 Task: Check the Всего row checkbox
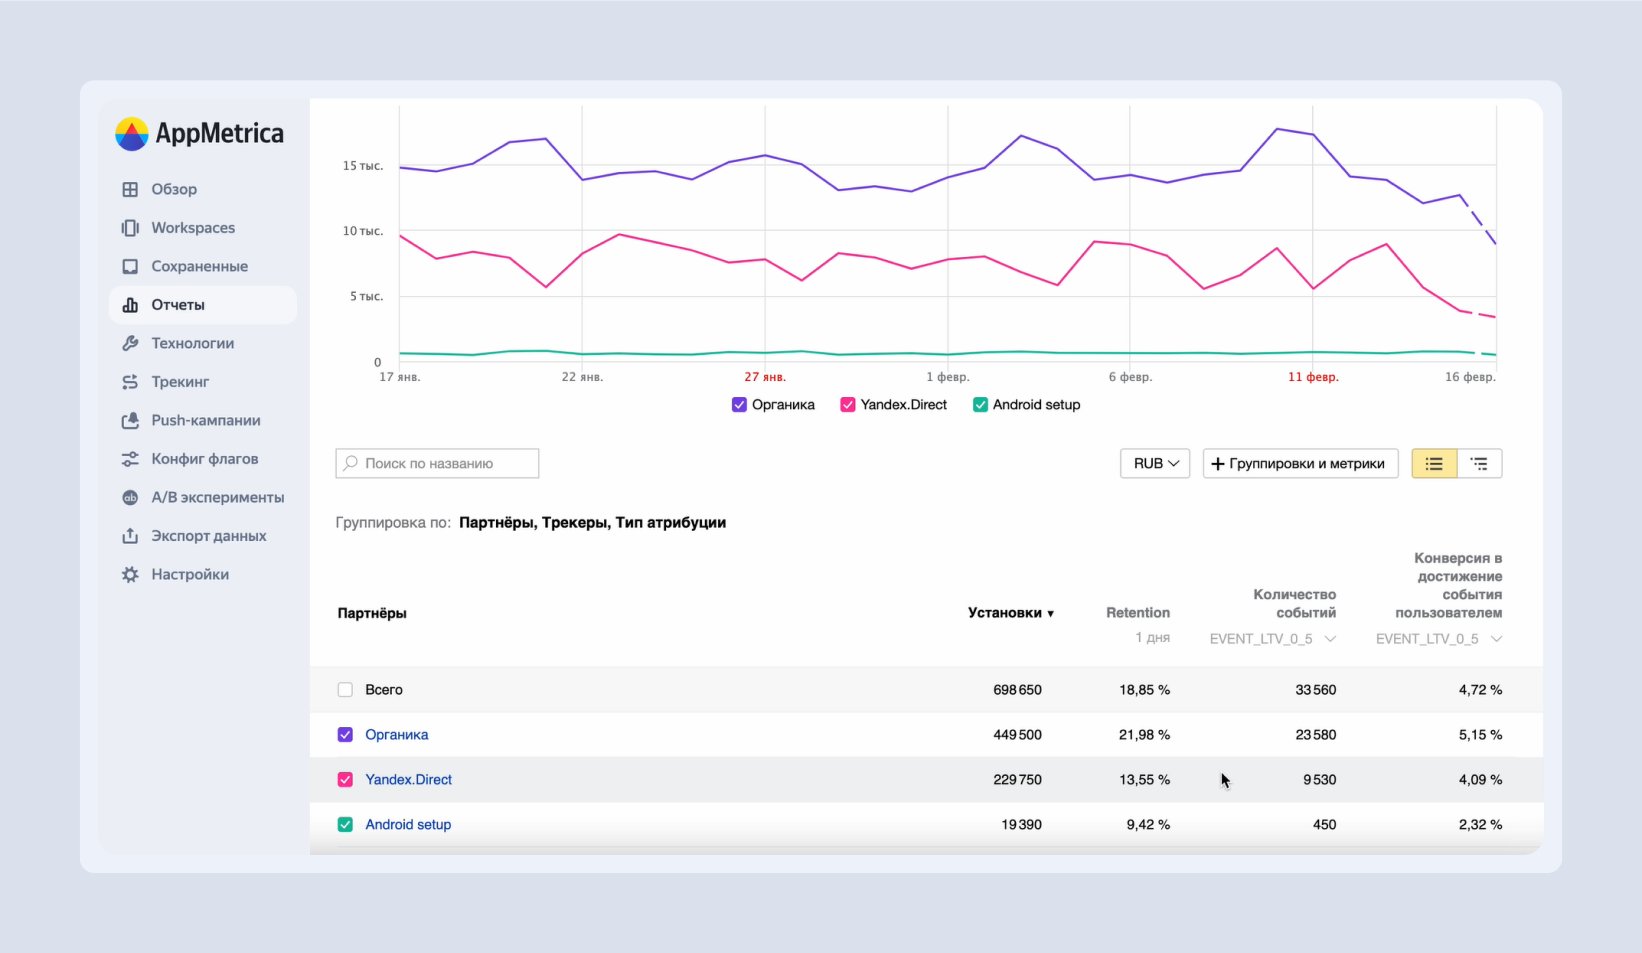(x=345, y=690)
